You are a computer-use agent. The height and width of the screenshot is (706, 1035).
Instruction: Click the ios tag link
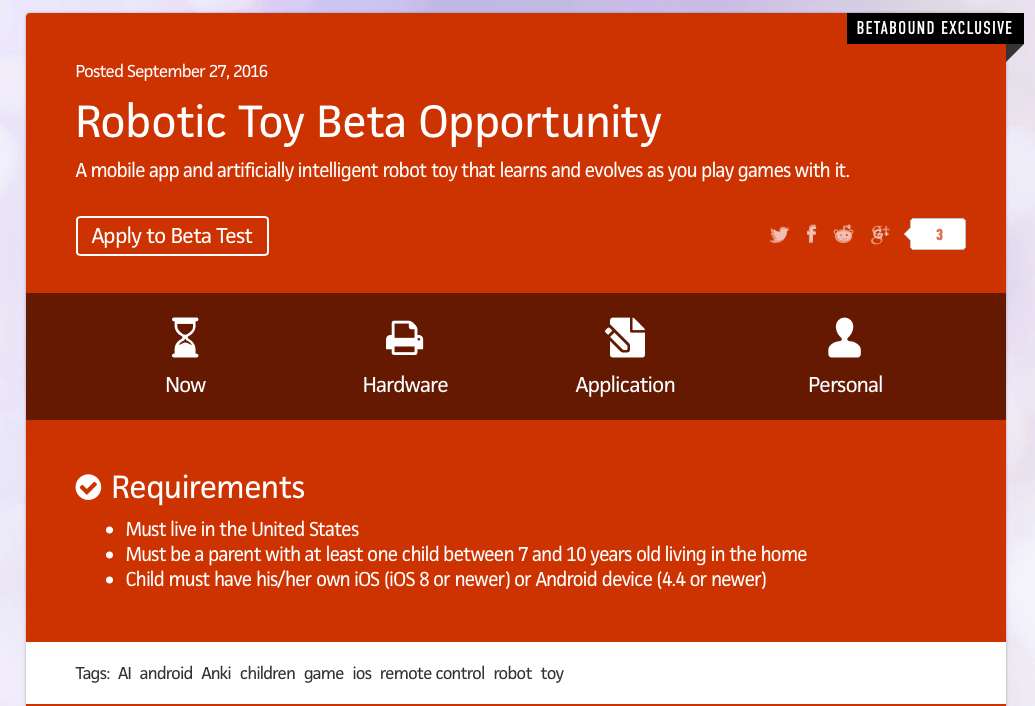coord(362,673)
